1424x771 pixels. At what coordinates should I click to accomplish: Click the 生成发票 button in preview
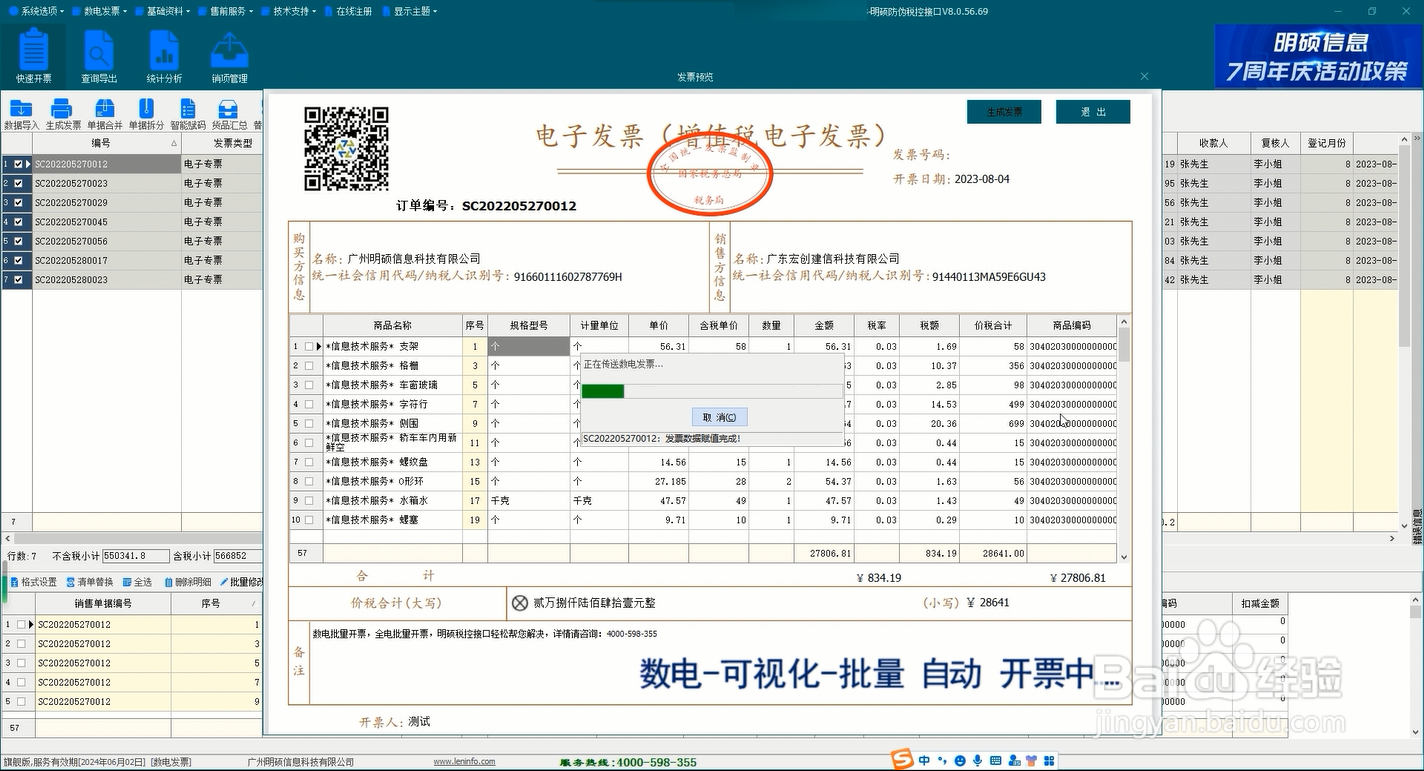(x=1004, y=112)
